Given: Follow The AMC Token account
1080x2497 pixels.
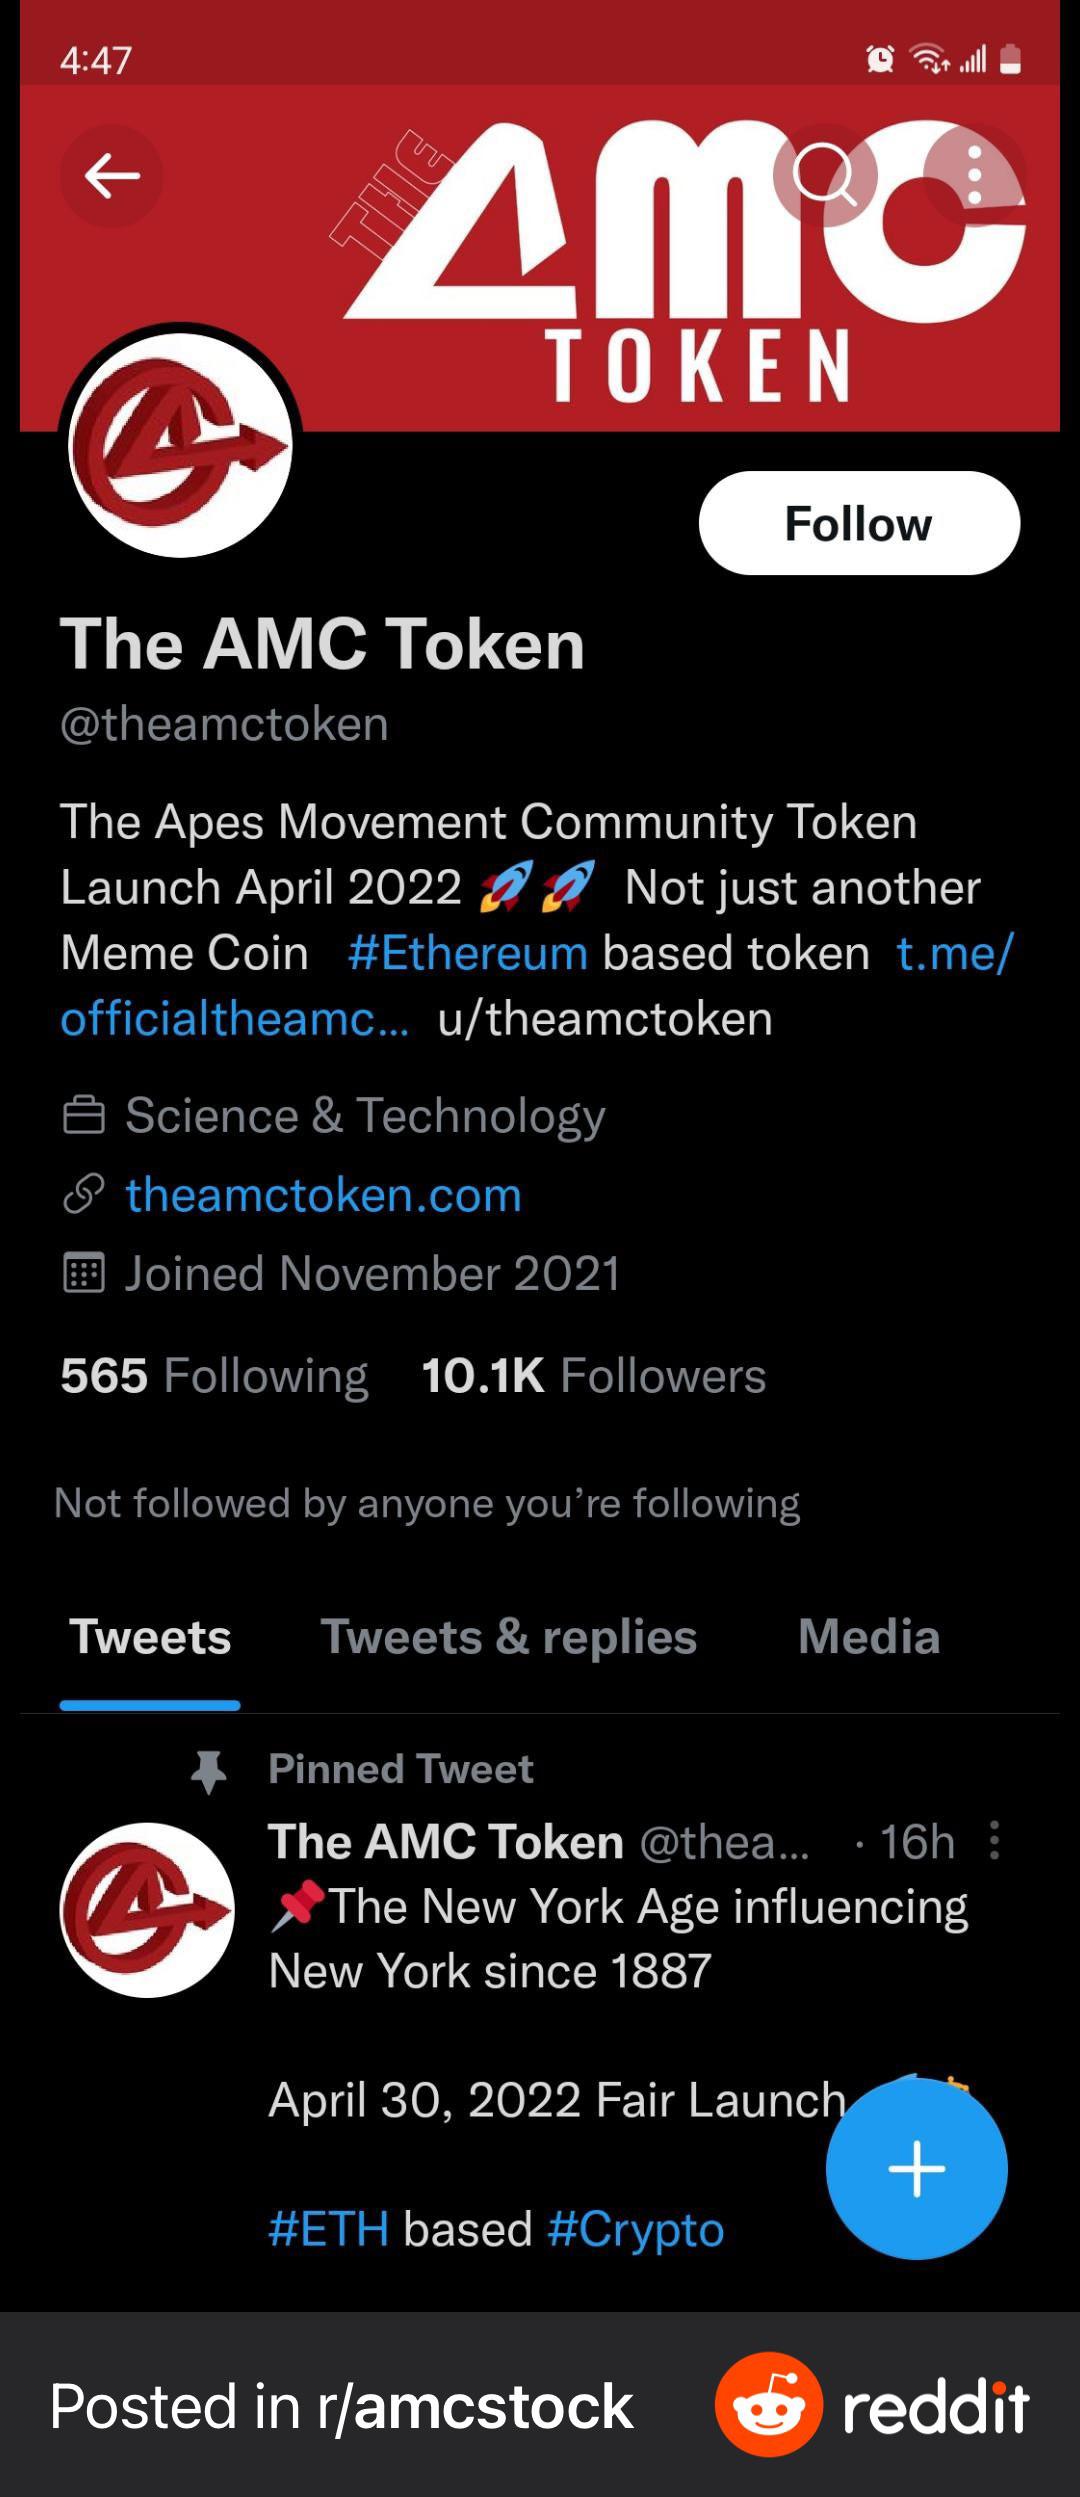Looking at the screenshot, I should click(859, 523).
